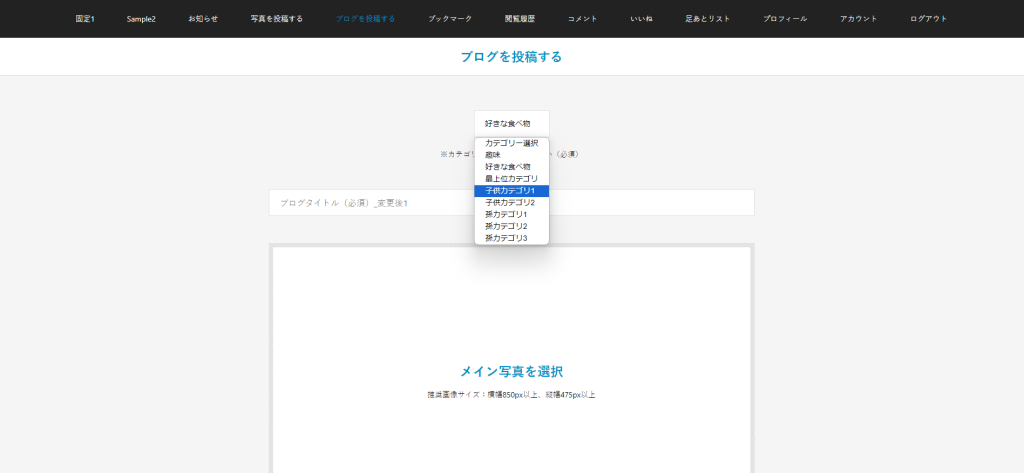This screenshot has width=1024, height=473.
Task: Choose 子供カテゴリ2 from the list
Action: (510, 202)
